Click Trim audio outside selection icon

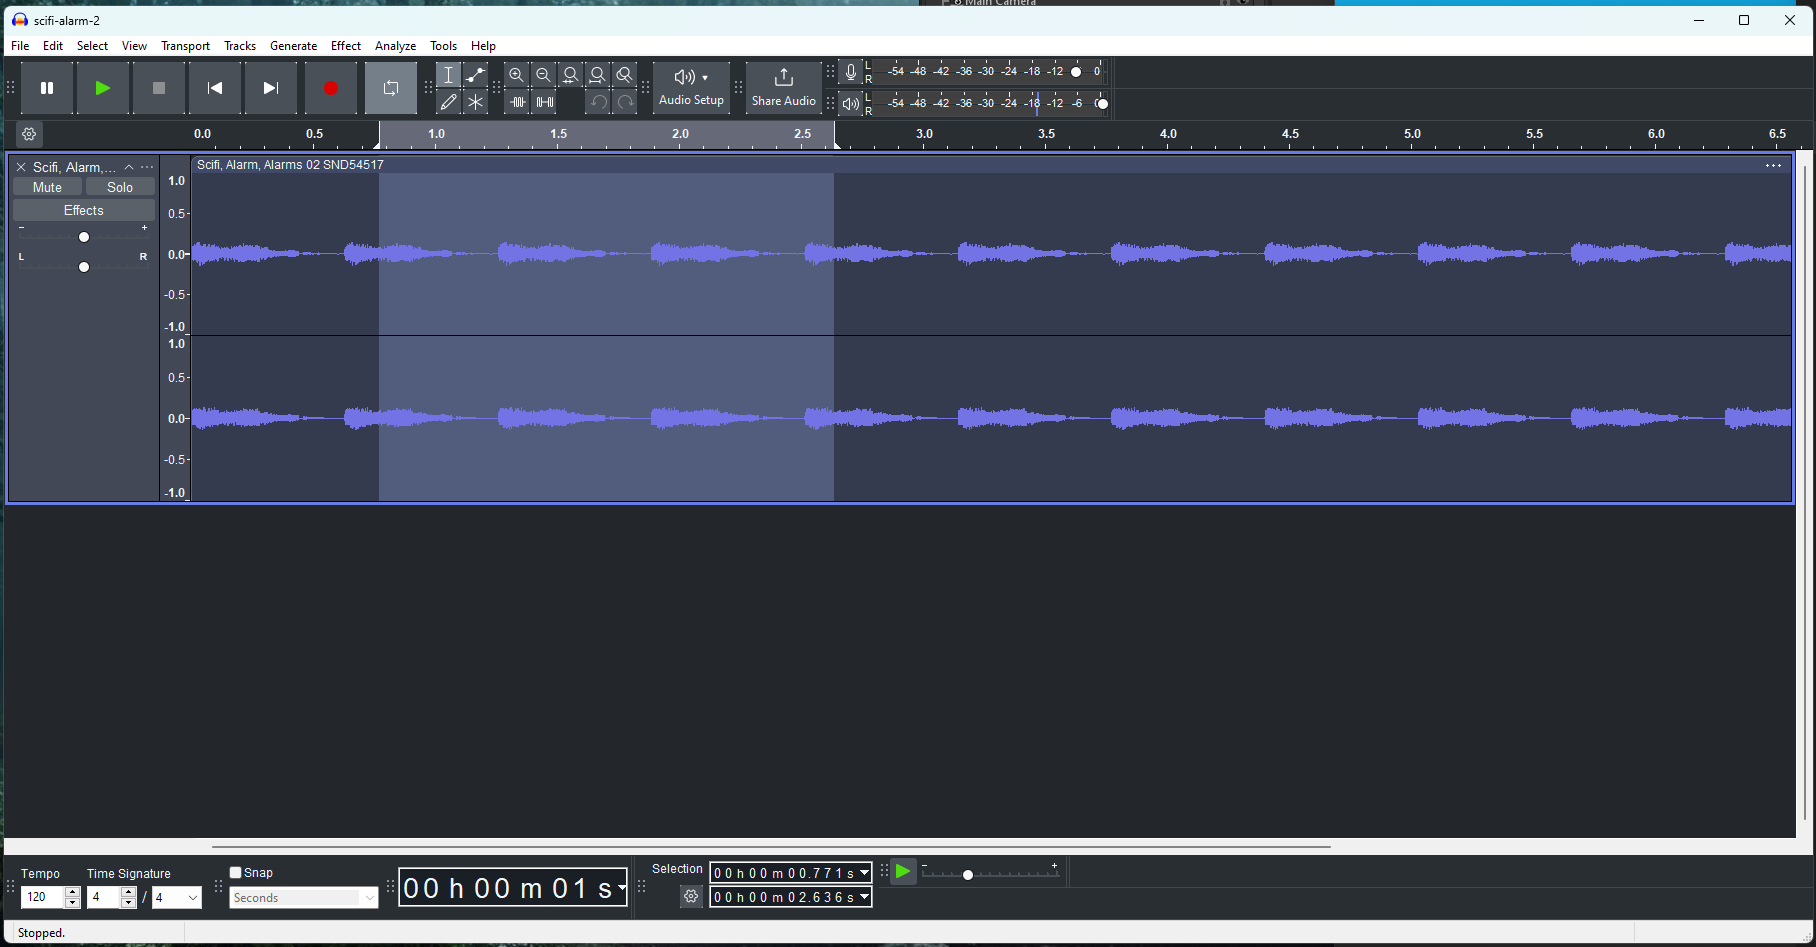pos(517,102)
